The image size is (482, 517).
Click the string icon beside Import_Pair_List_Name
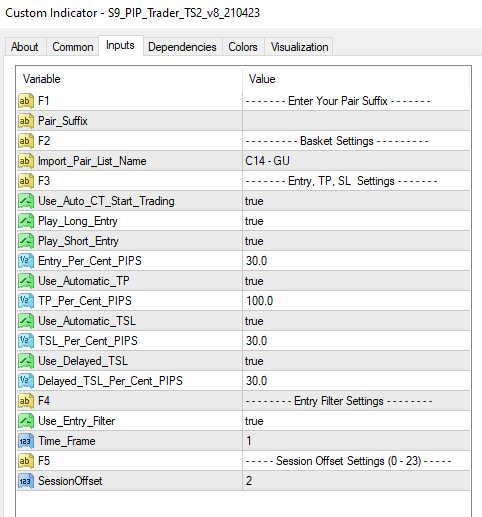[x=26, y=161]
